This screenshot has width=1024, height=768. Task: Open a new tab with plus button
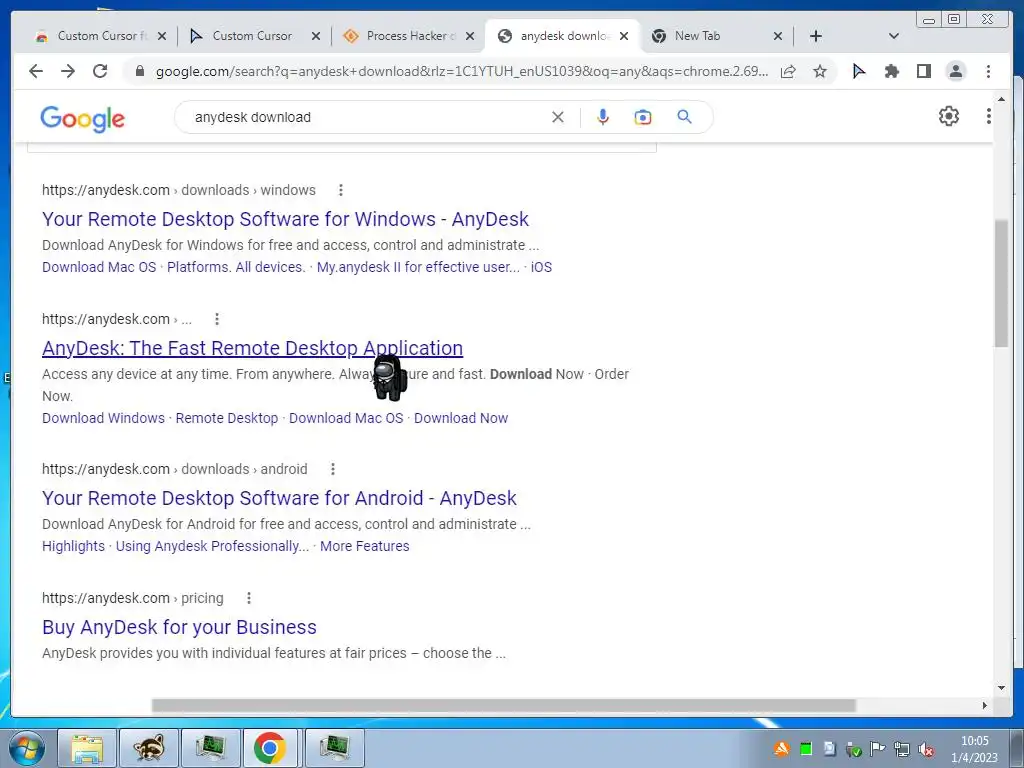tap(816, 36)
